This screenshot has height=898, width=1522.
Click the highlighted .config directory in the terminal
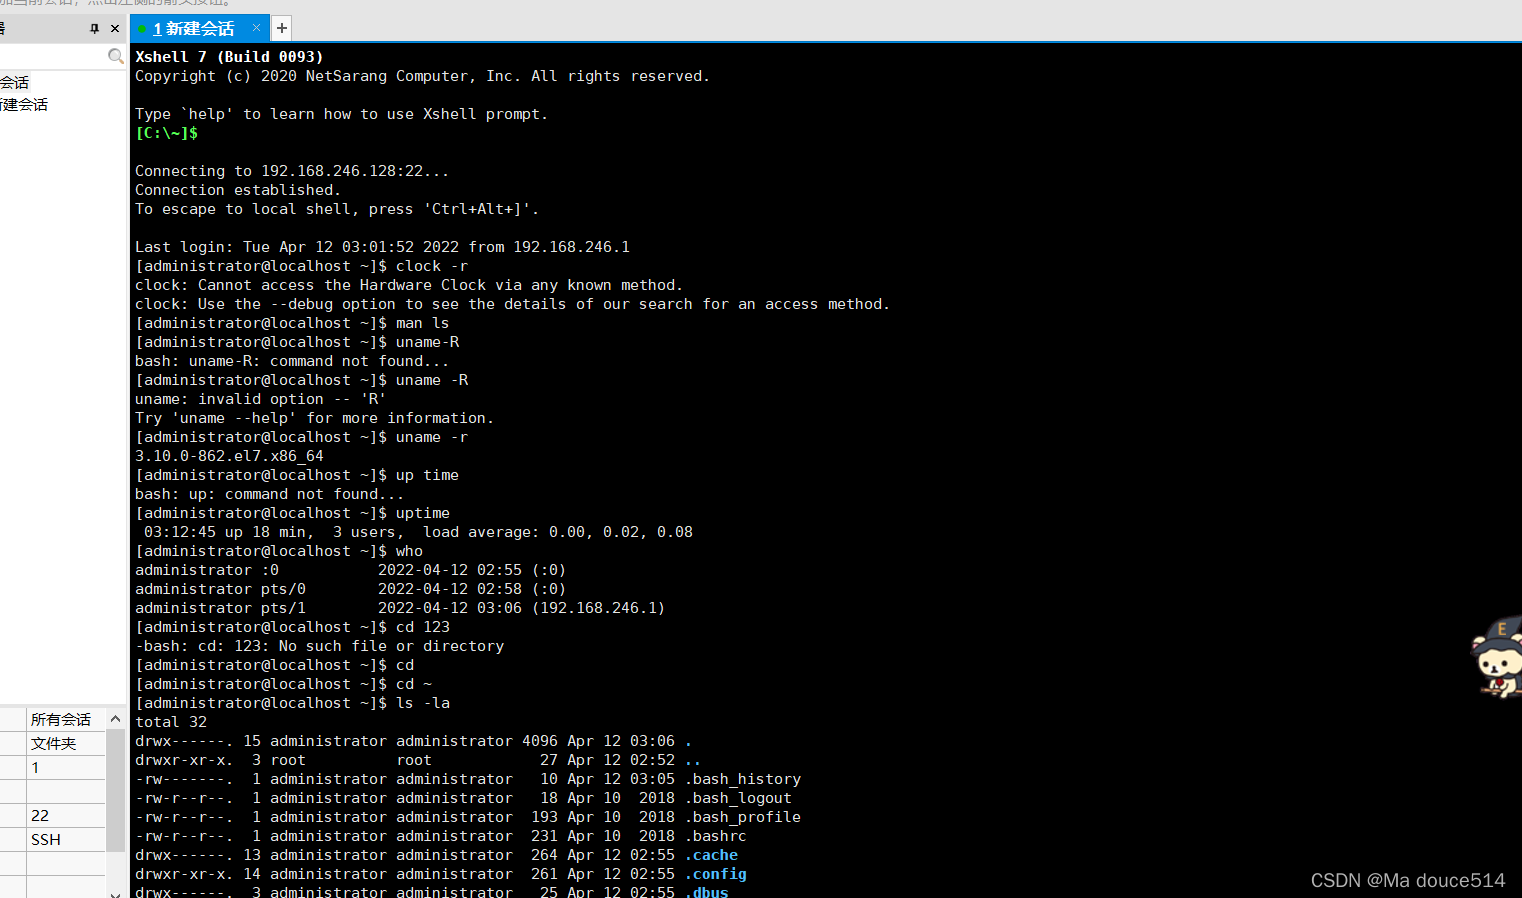[x=716, y=874]
